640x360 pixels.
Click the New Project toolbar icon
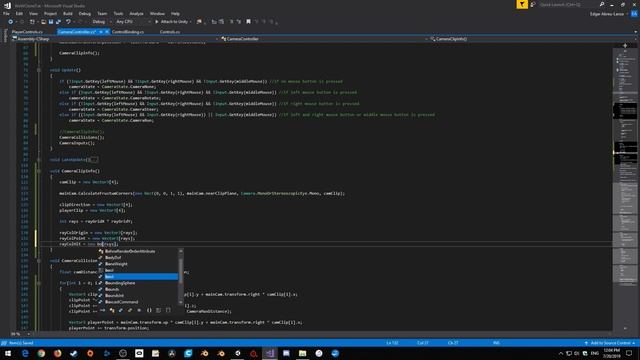[32, 22]
